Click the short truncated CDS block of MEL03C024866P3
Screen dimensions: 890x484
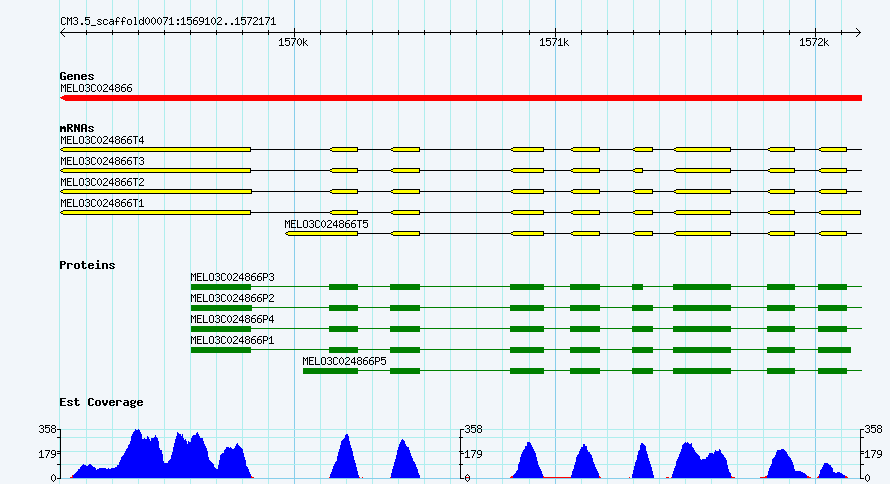pyautogui.click(x=637, y=287)
